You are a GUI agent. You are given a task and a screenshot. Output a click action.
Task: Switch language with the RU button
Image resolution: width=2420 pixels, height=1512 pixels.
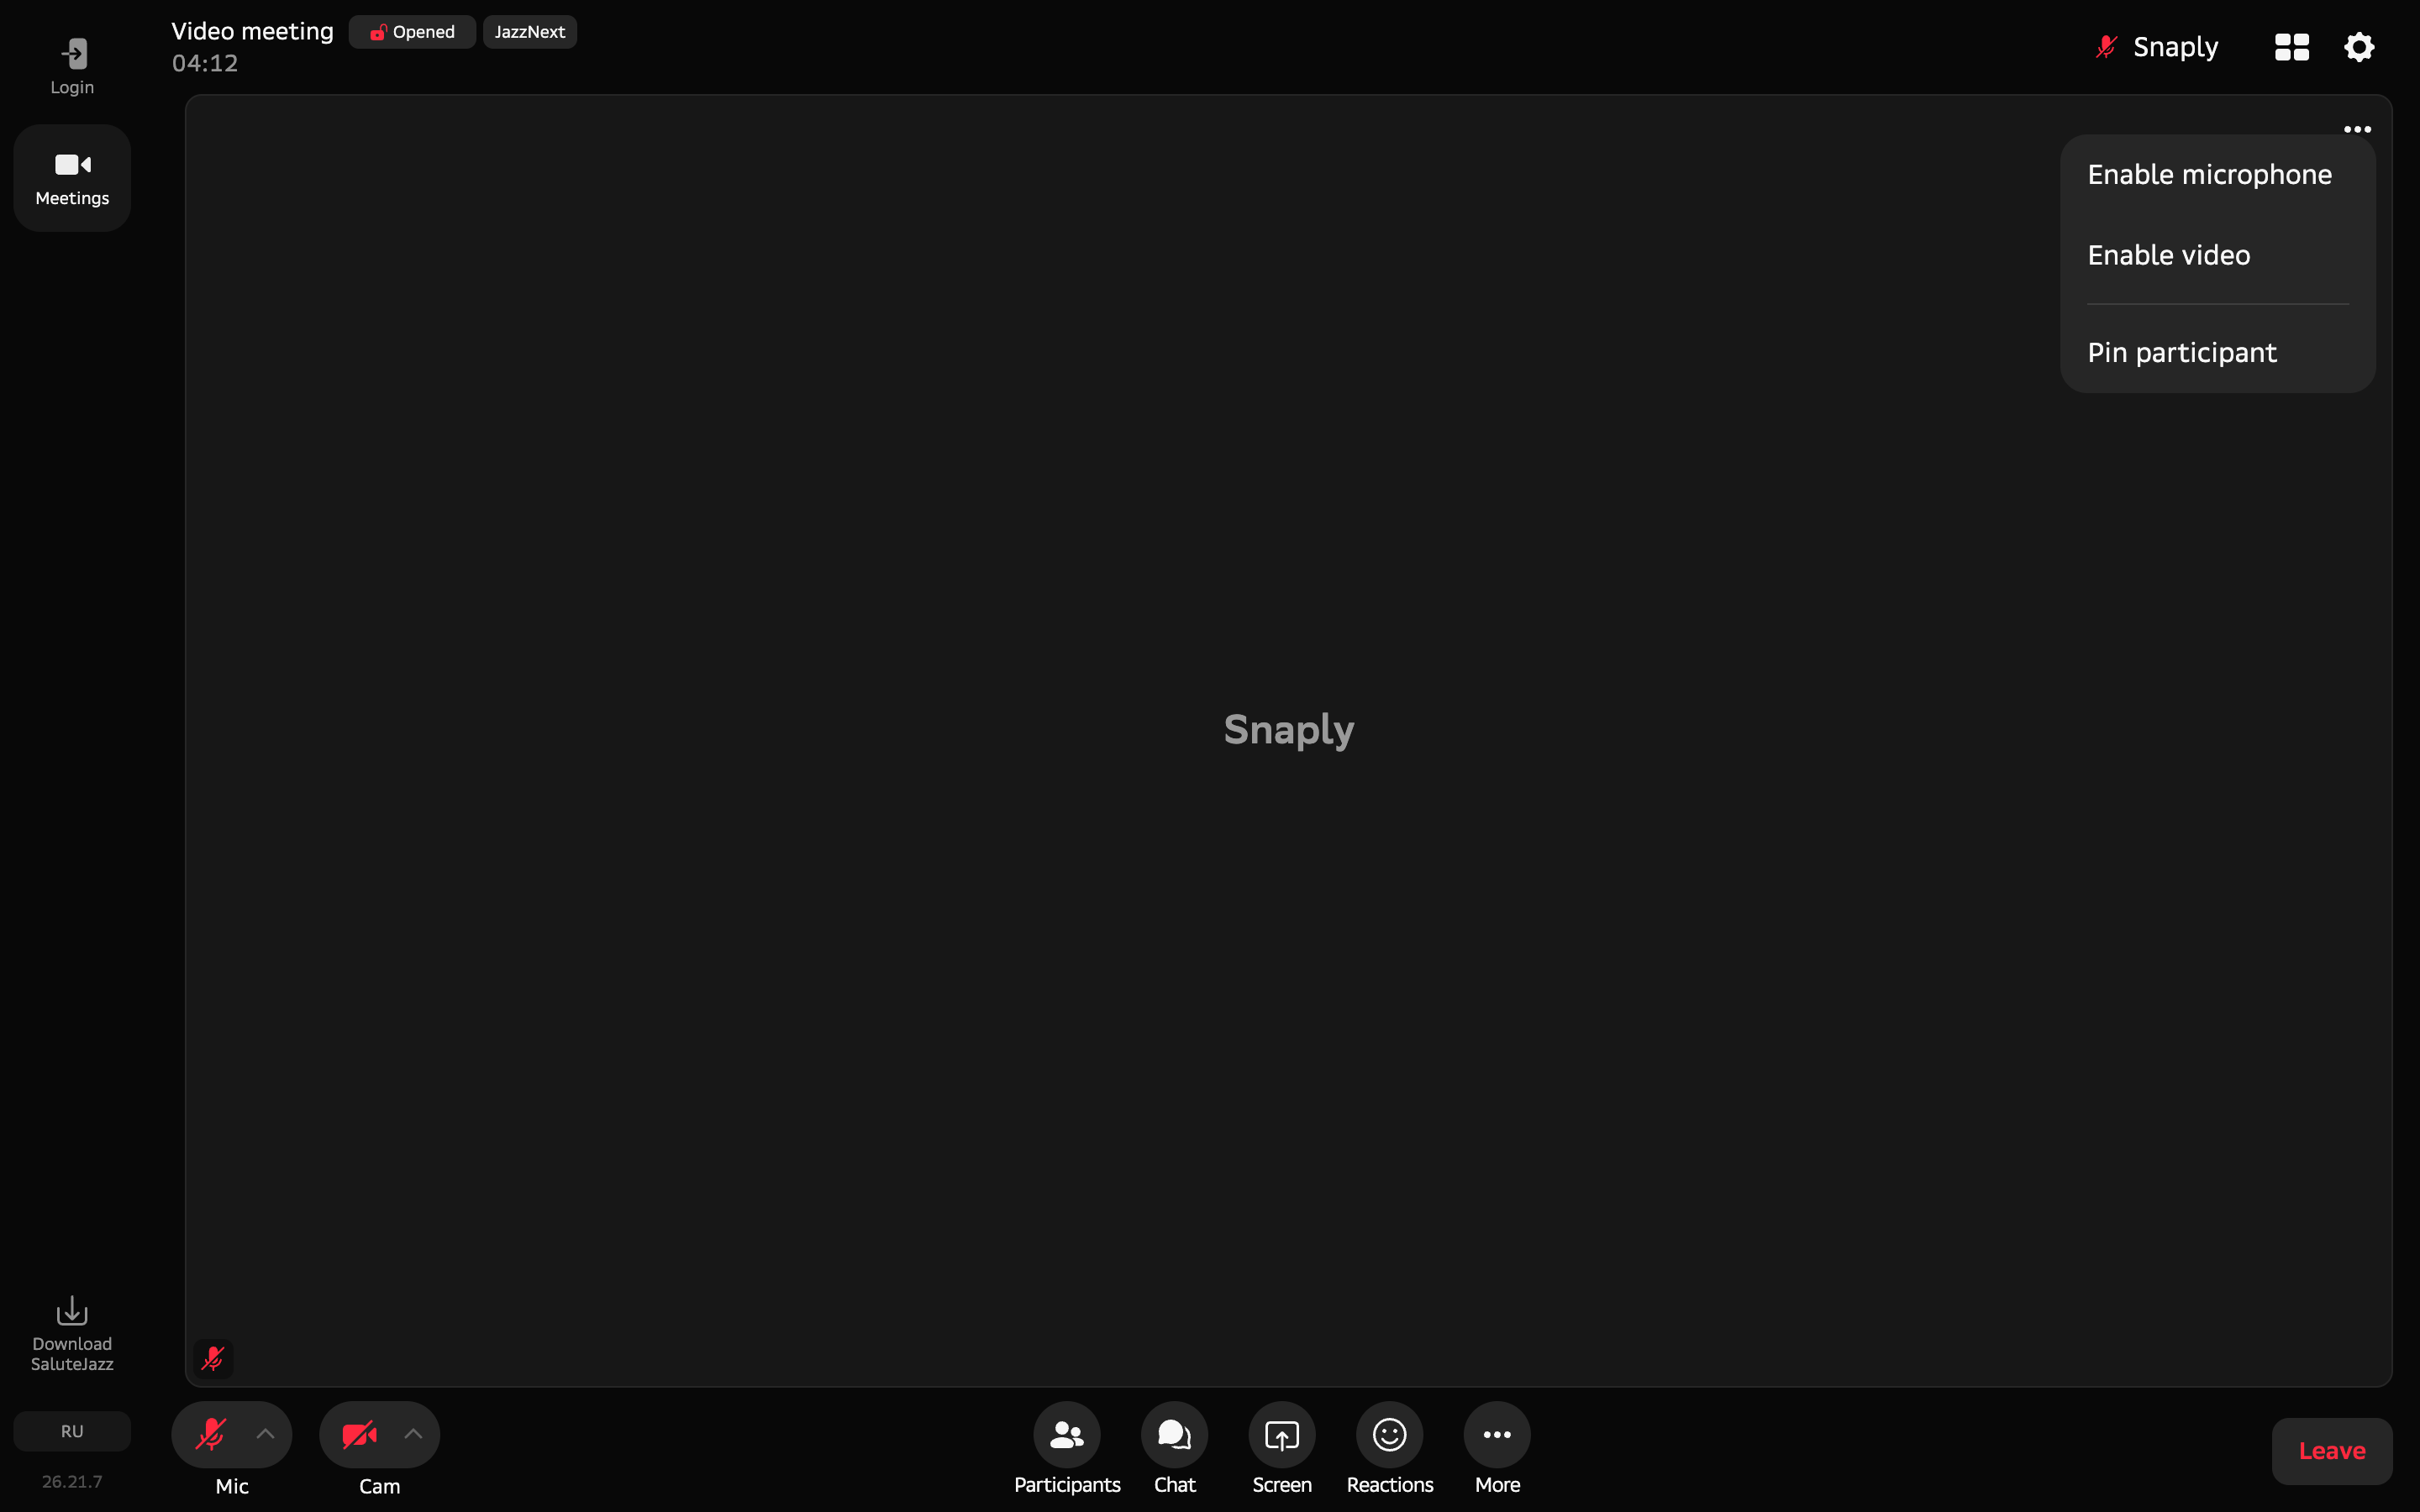(72, 1431)
